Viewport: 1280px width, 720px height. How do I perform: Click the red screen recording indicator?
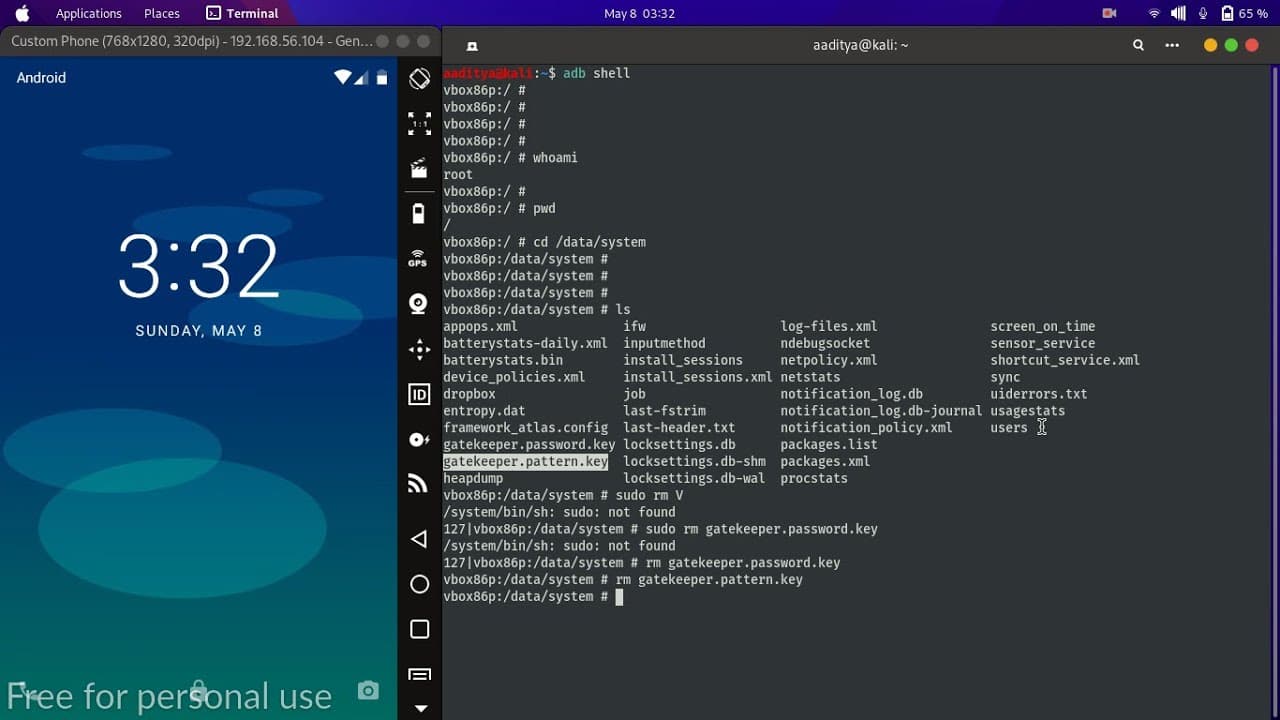coord(1109,13)
